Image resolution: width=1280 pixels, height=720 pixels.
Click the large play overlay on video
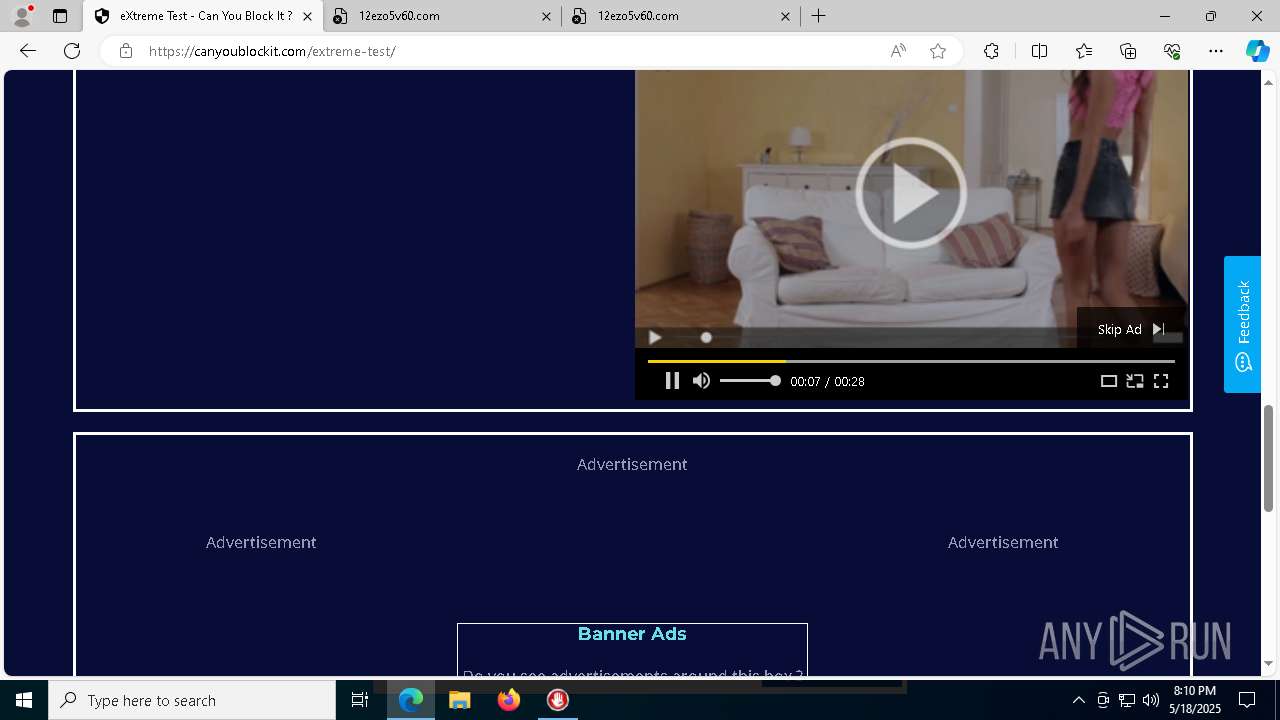click(x=911, y=193)
